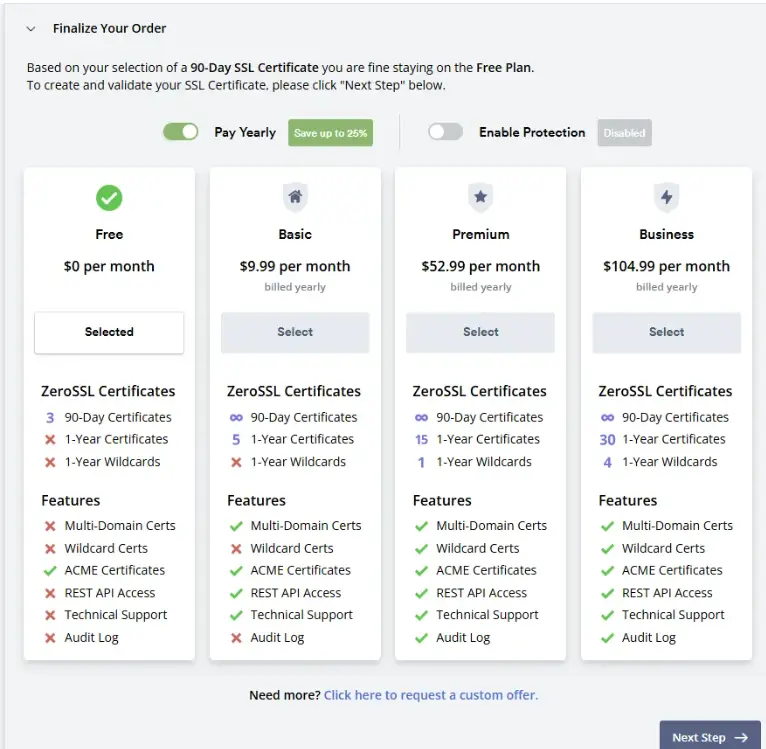Image resolution: width=766 pixels, height=749 pixels.
Task: Click the lightning shield icon on Business plan
Action: (x=666, y=197)
